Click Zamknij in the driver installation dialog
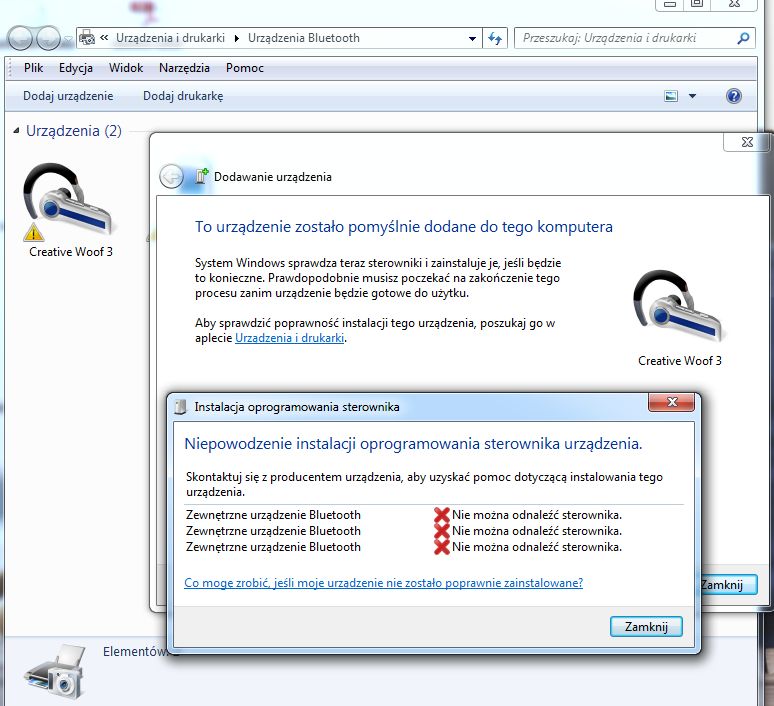 (645, 627)
